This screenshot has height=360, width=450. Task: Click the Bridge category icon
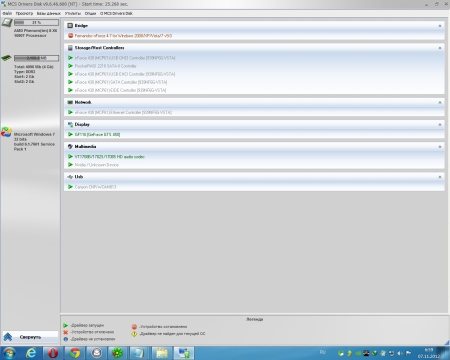pyautogui.click(x=70, y=25)
